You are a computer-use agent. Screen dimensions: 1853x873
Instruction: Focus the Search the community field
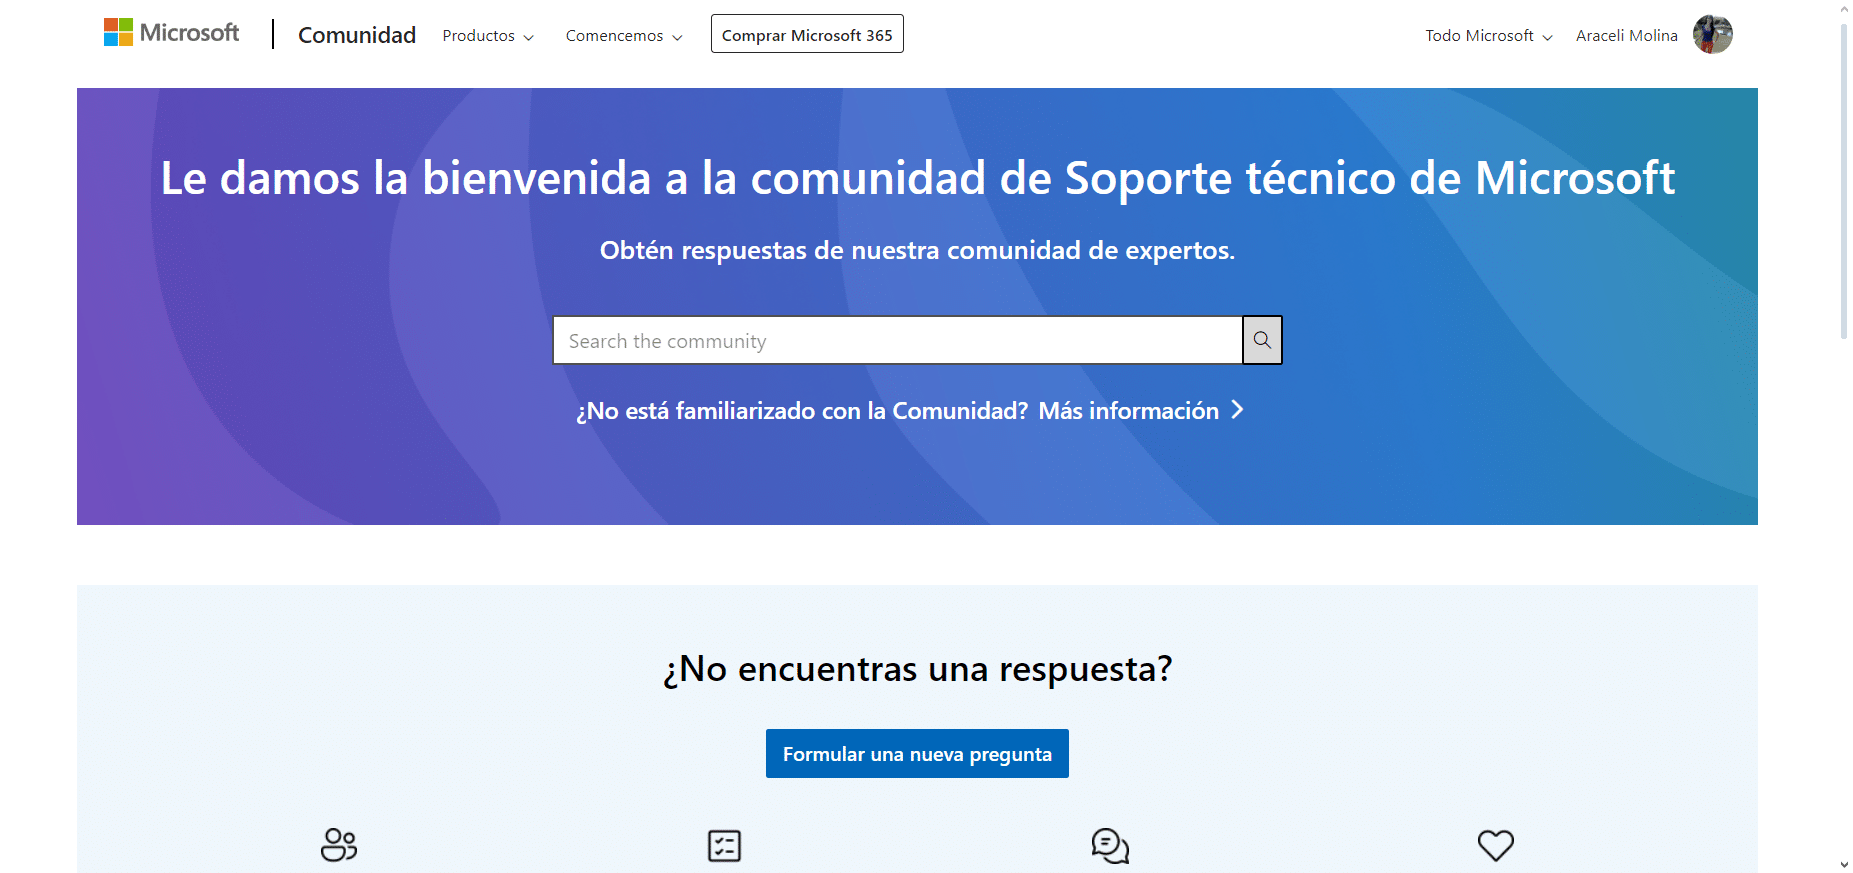click(897, 341)
